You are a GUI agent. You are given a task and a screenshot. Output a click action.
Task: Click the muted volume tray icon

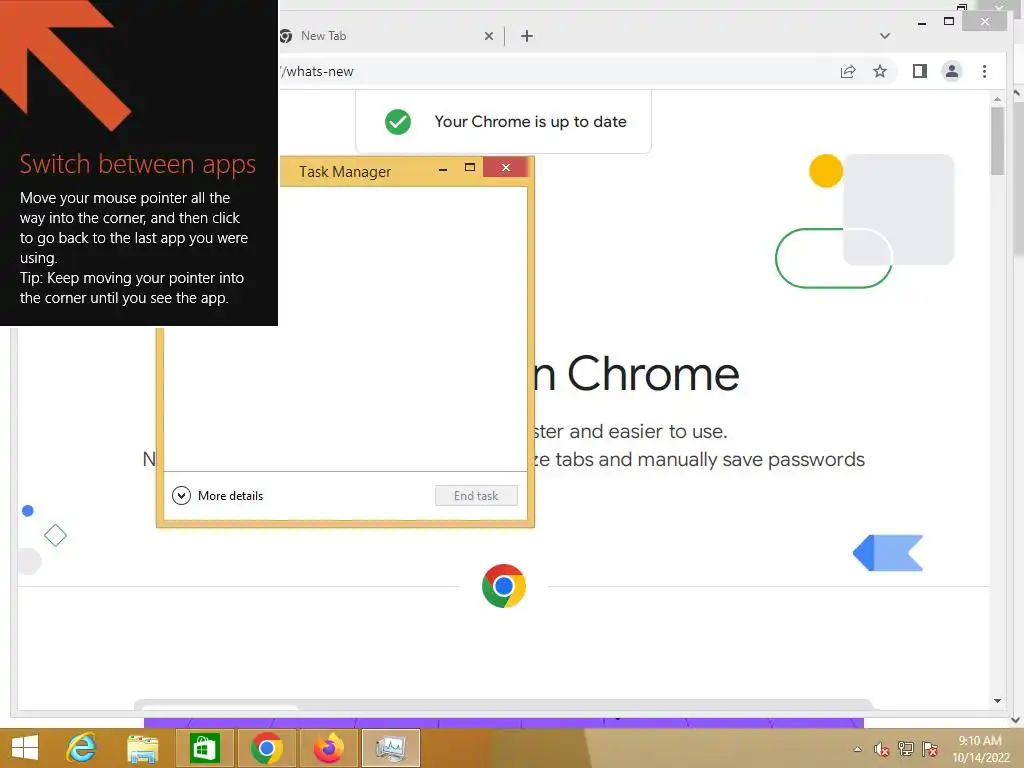point(882,749)
